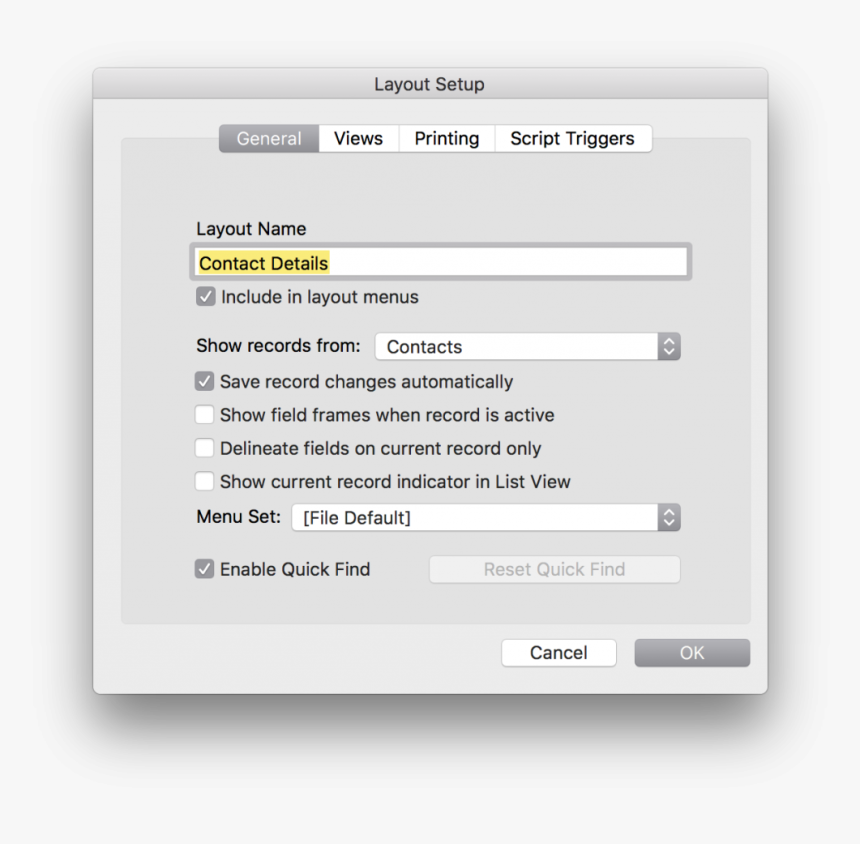Select the highlighted Contact Details text
The image size is (860, 844).
[x=262, y=262]
